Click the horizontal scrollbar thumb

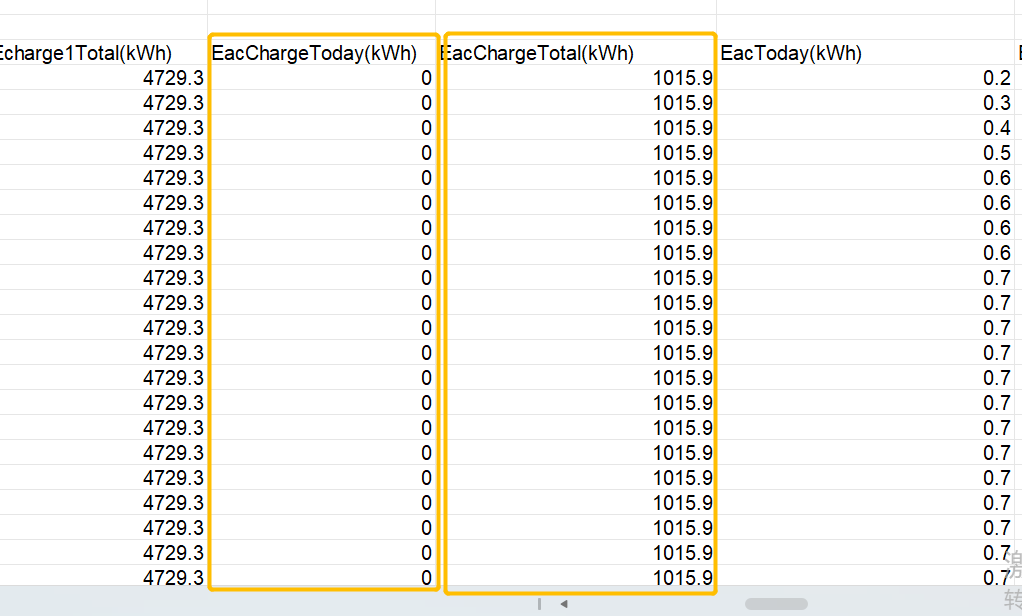tap(776, 604)
